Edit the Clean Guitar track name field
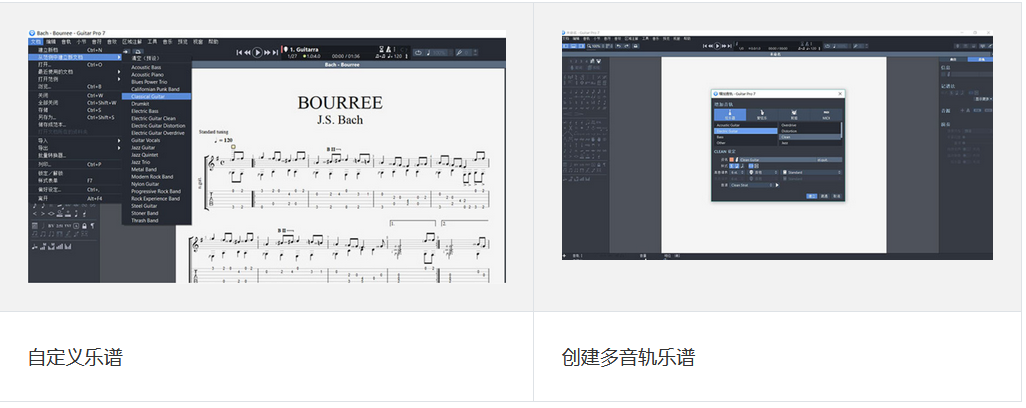The height and width of the screenshot is (408, 1026). (778, 160)
